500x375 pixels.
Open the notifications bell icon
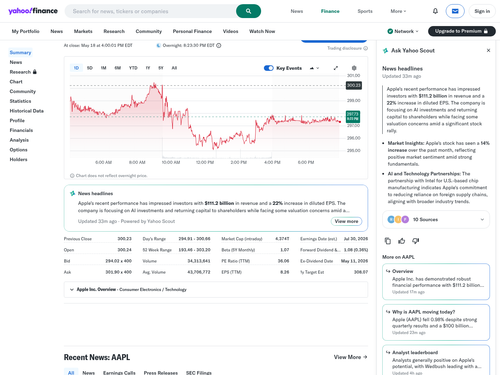point(435,11)
